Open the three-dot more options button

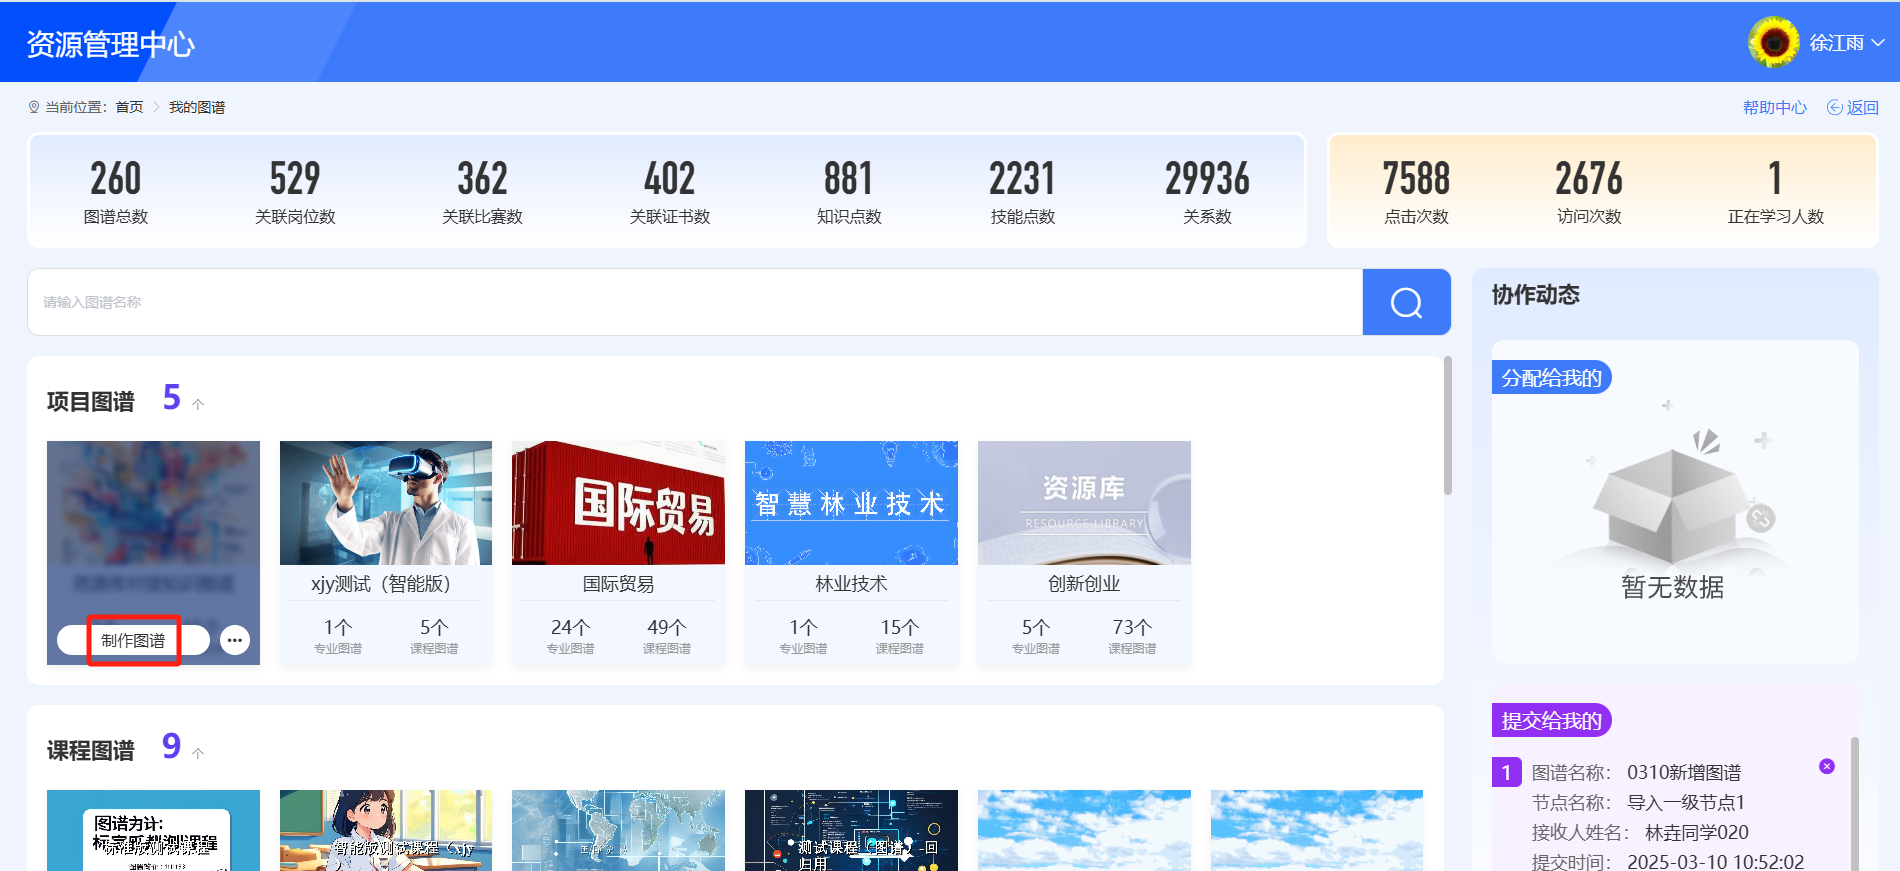[235, 640]
